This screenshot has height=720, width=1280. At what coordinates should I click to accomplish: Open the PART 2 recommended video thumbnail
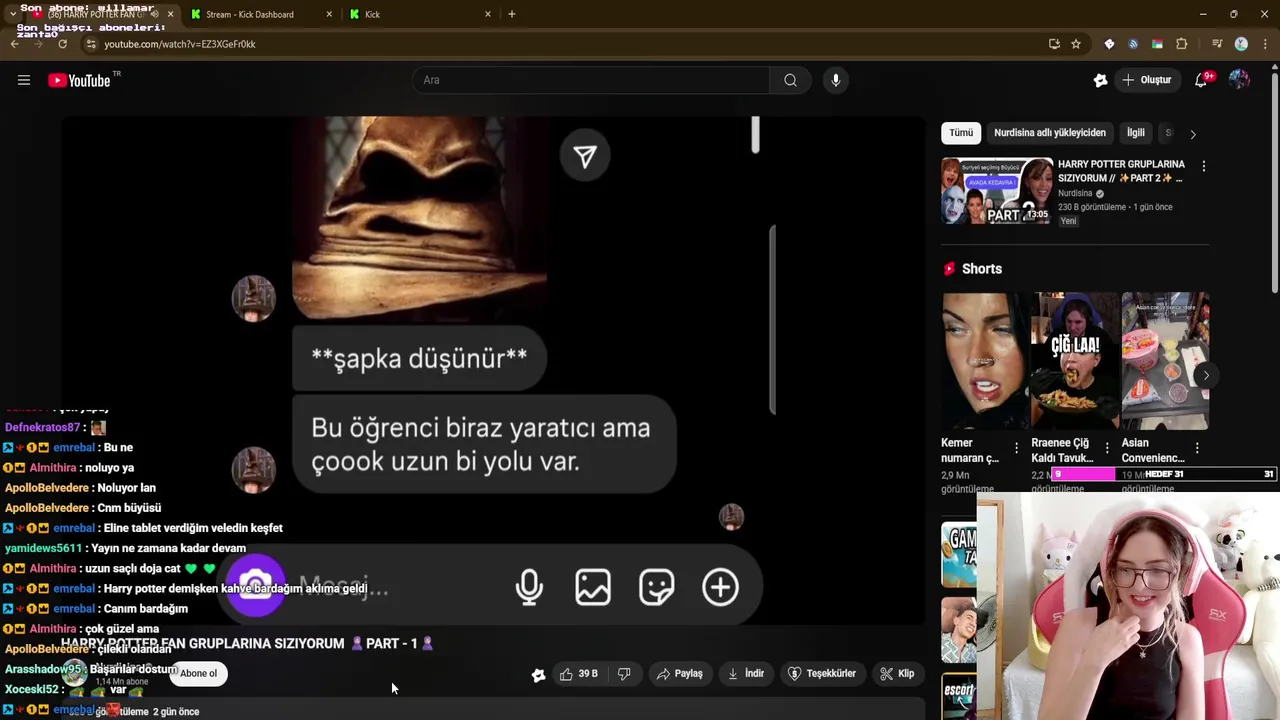click(997, 191)
